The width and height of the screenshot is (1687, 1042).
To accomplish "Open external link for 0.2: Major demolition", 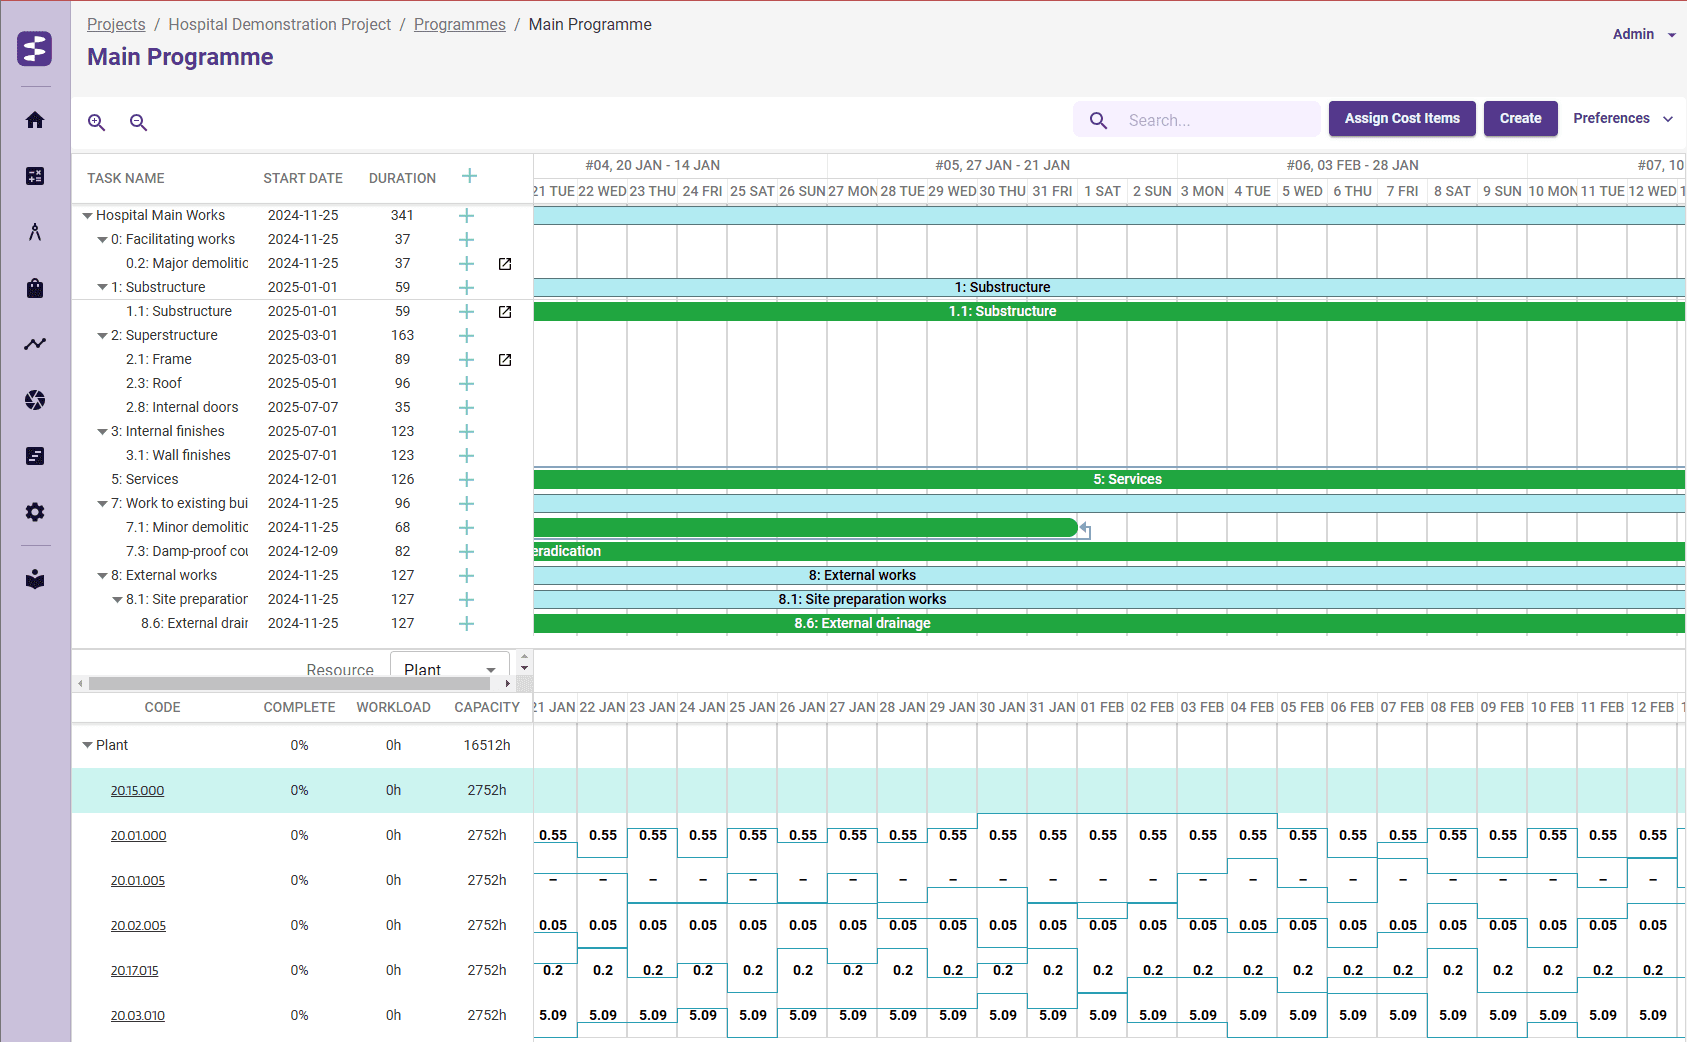I will click(x=505, y=264).
